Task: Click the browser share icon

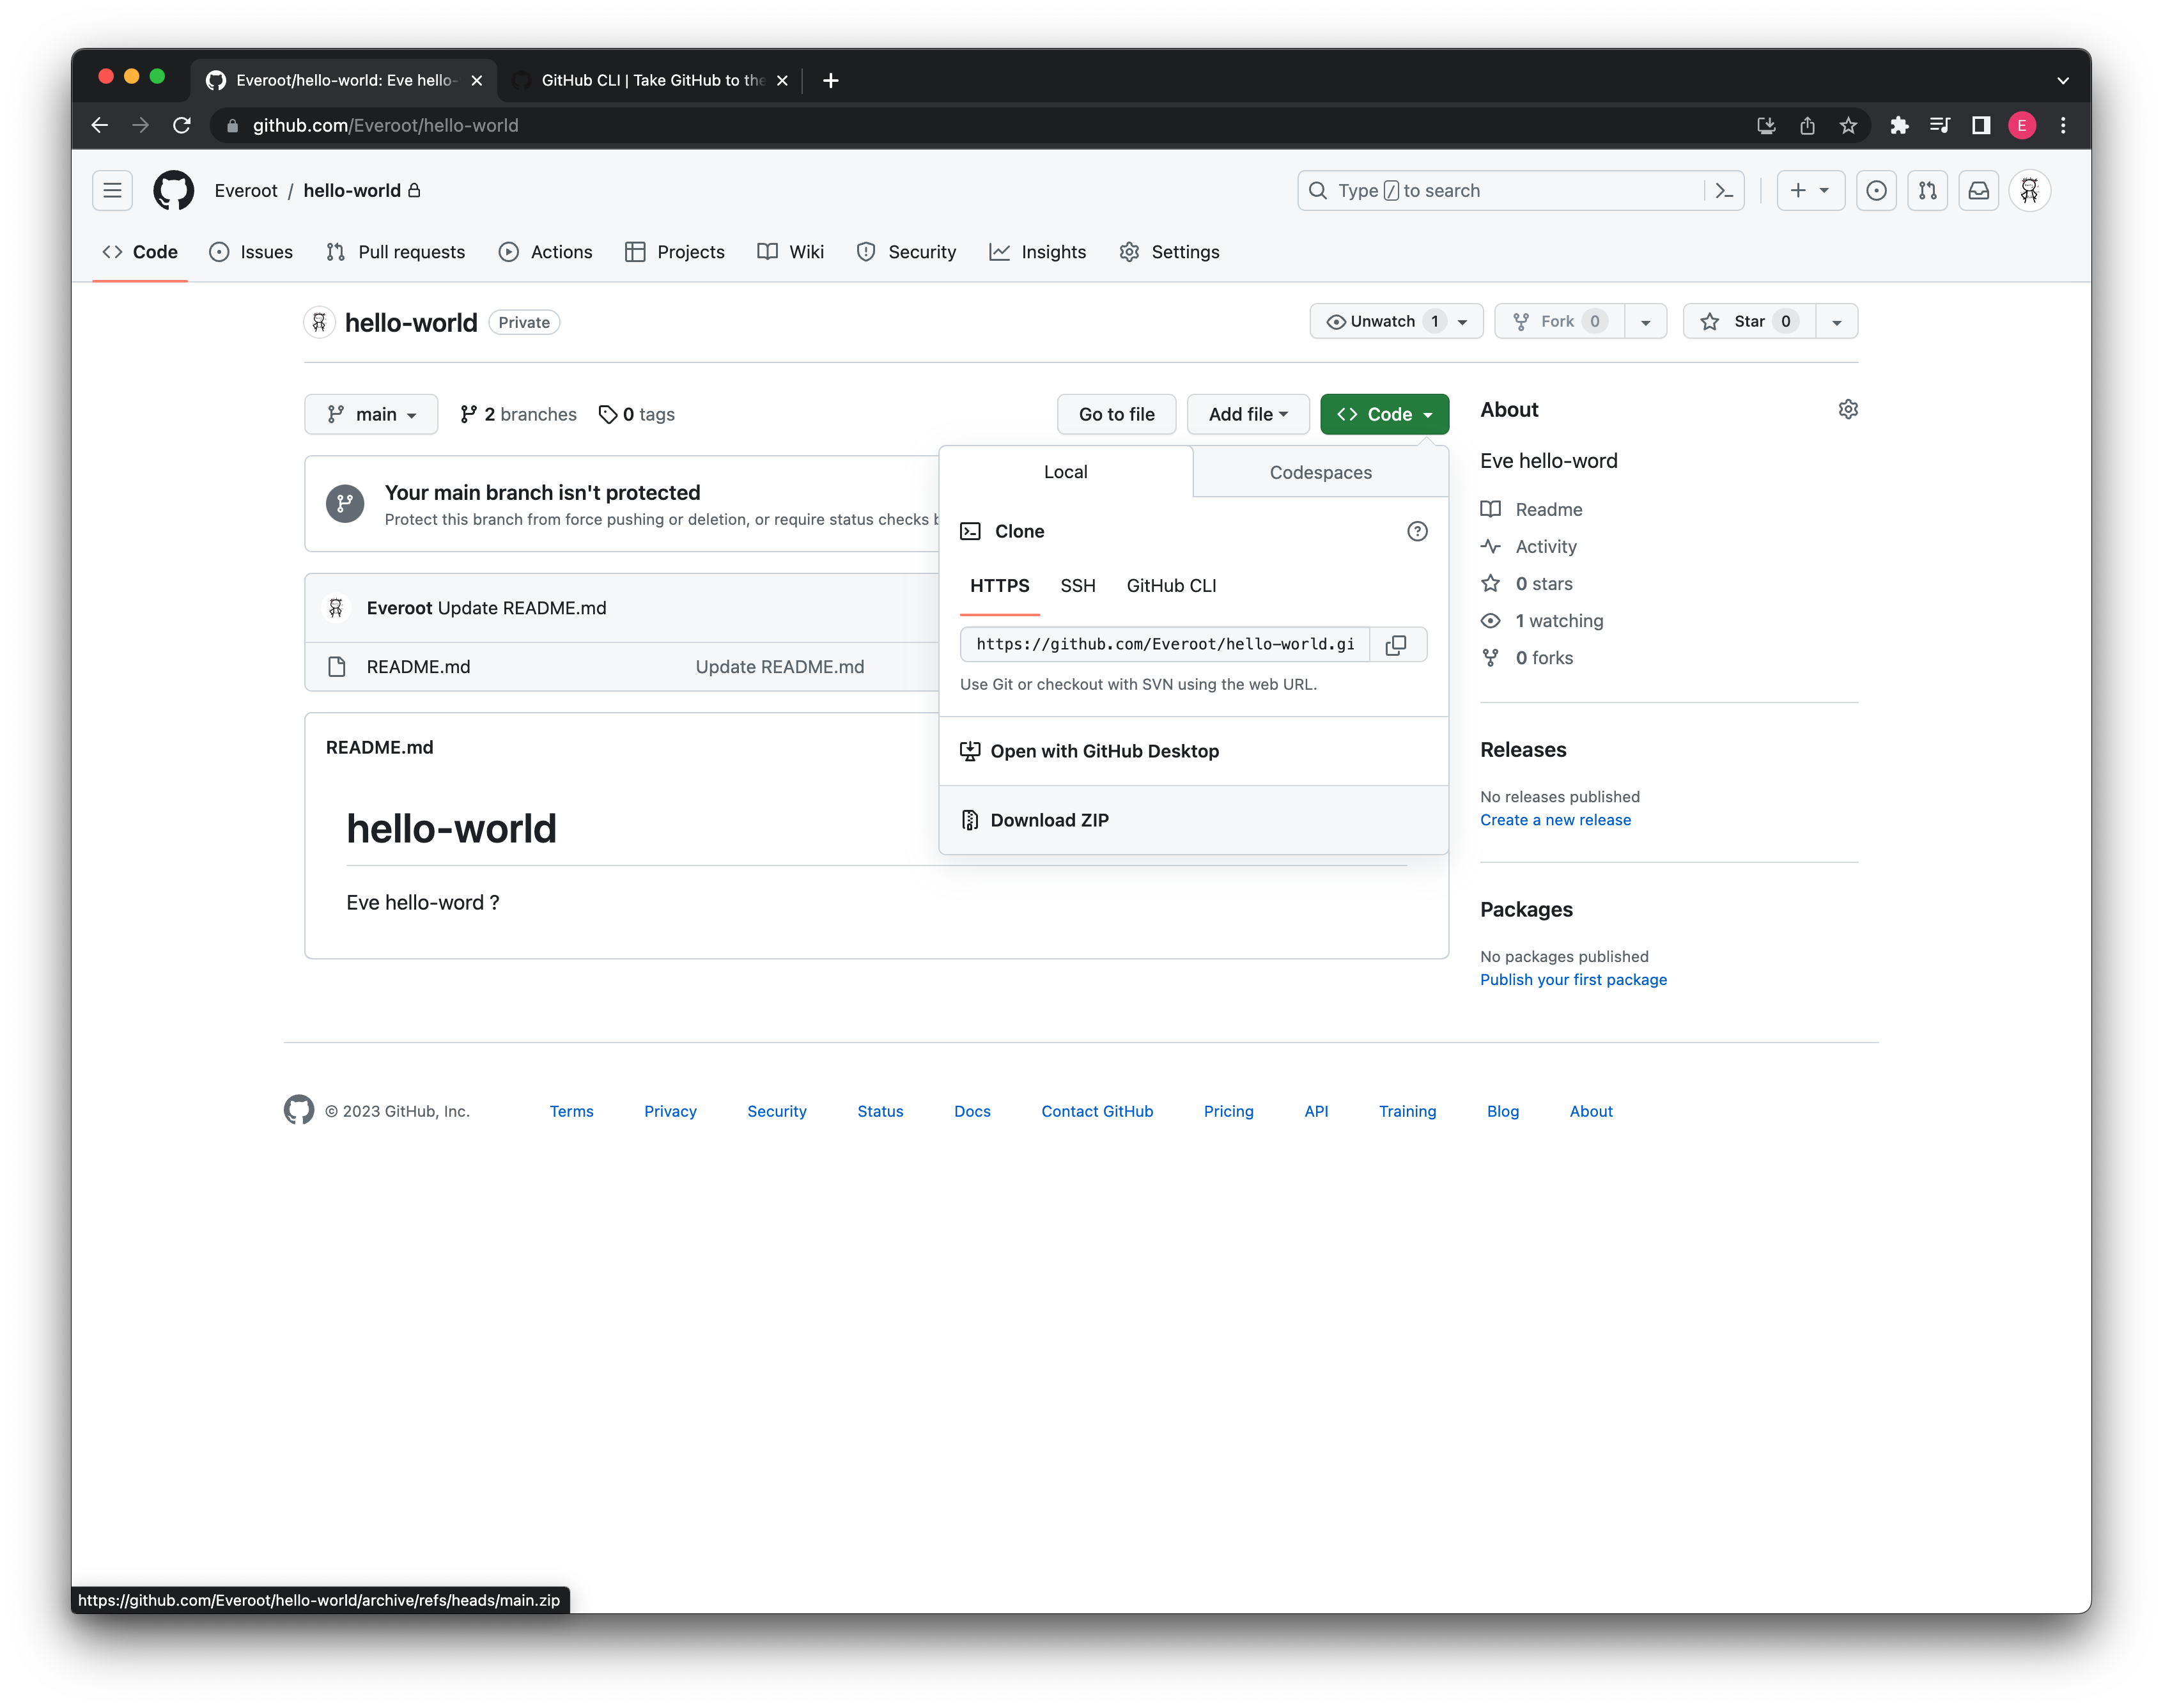Action: point(1806,125)
